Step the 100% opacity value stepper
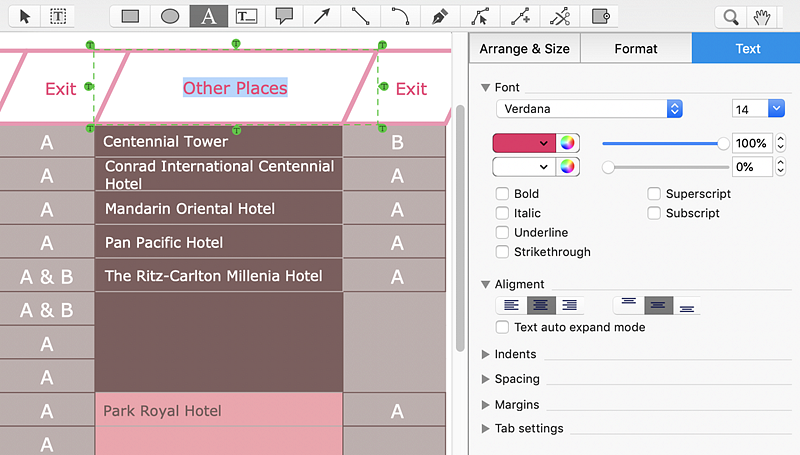Image resolution: width=800 pixels, height=455 pixels. [x=781, y=143]
